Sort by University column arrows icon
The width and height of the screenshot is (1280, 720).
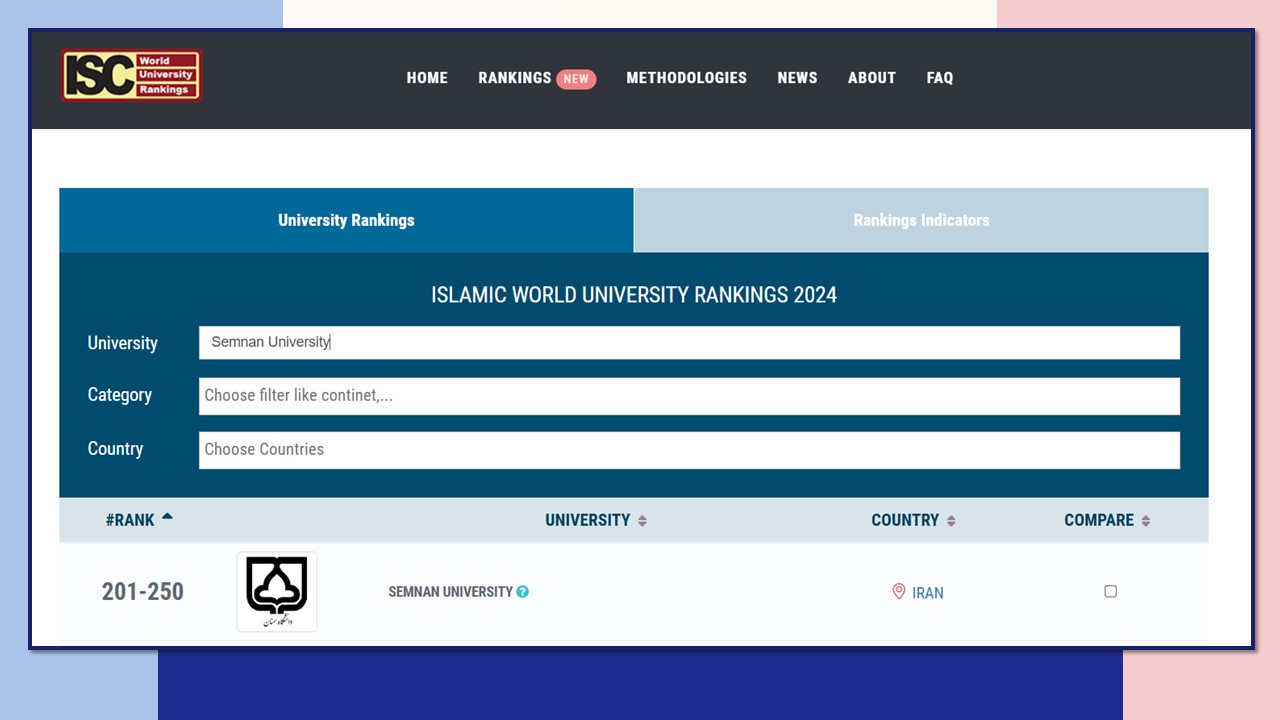(642, 521)
